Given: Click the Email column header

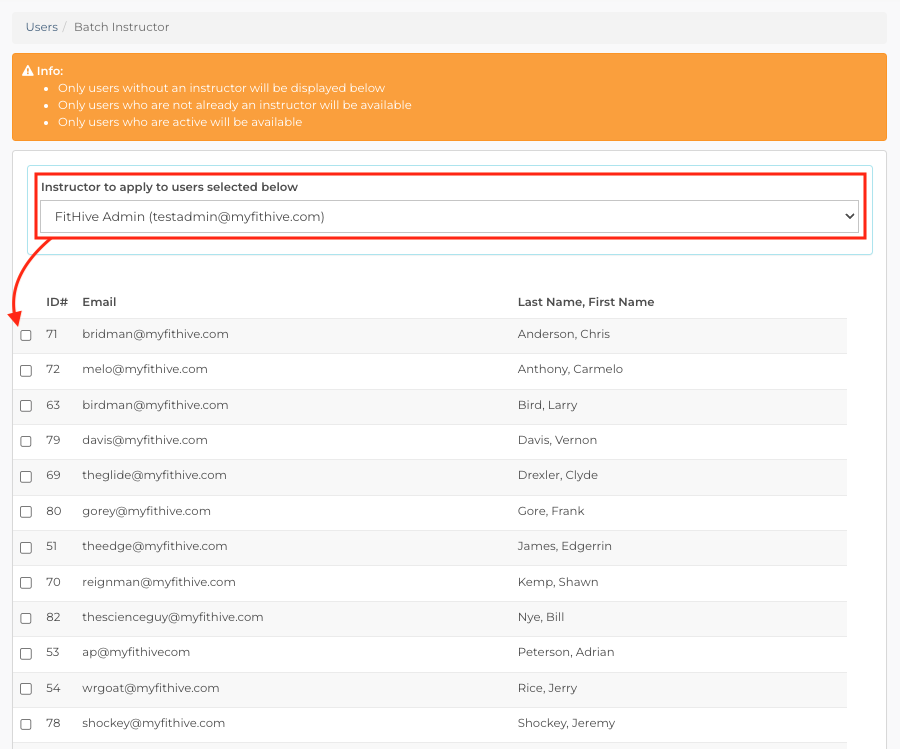Looking at the screenshot, I should pos(99,302).
